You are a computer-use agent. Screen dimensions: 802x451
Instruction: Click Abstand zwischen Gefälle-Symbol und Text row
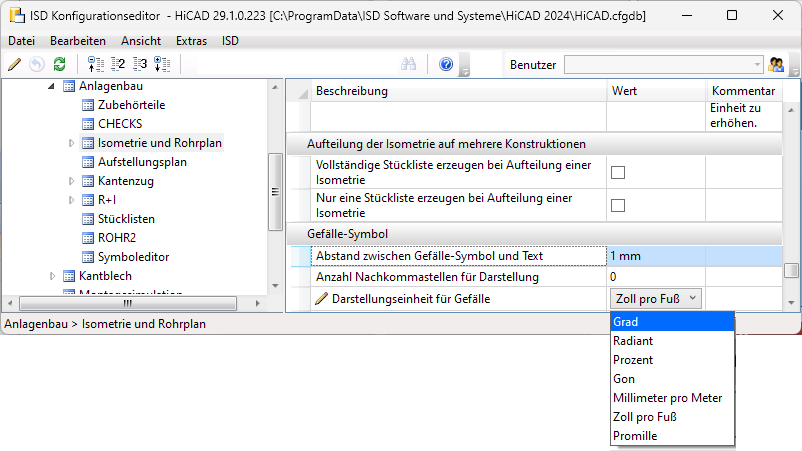458,256
